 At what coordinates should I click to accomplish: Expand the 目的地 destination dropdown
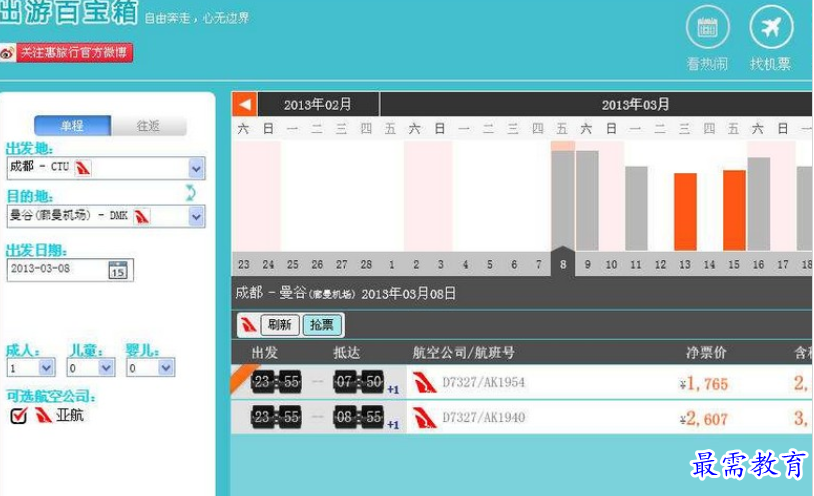(x=196, y=217)
